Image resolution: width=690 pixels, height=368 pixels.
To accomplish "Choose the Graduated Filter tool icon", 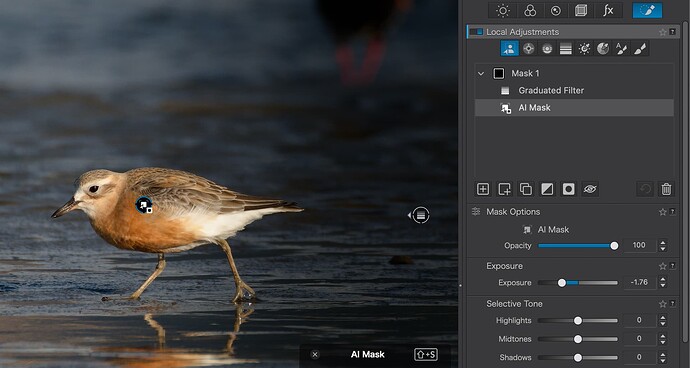I will pos(565,49).
